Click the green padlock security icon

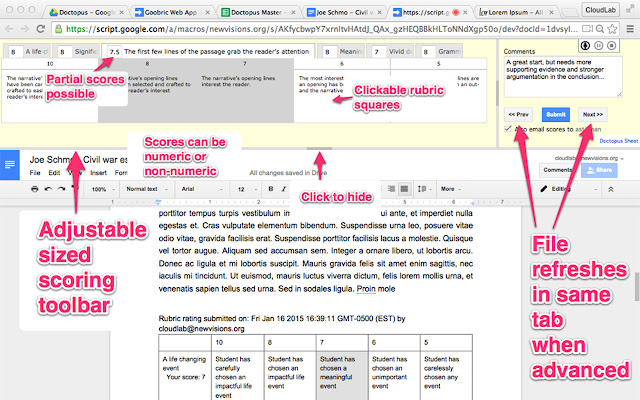click(x=58, y=29)
